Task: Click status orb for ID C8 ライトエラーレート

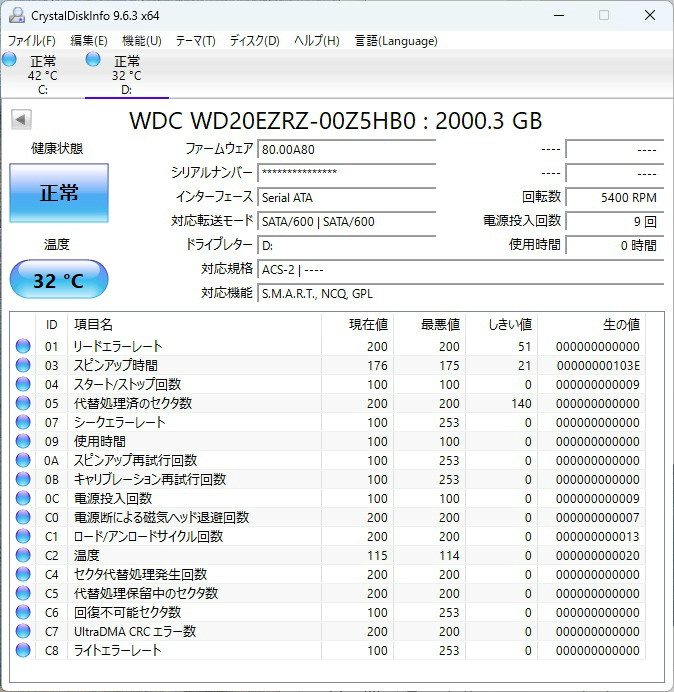Action: [23, 651]
